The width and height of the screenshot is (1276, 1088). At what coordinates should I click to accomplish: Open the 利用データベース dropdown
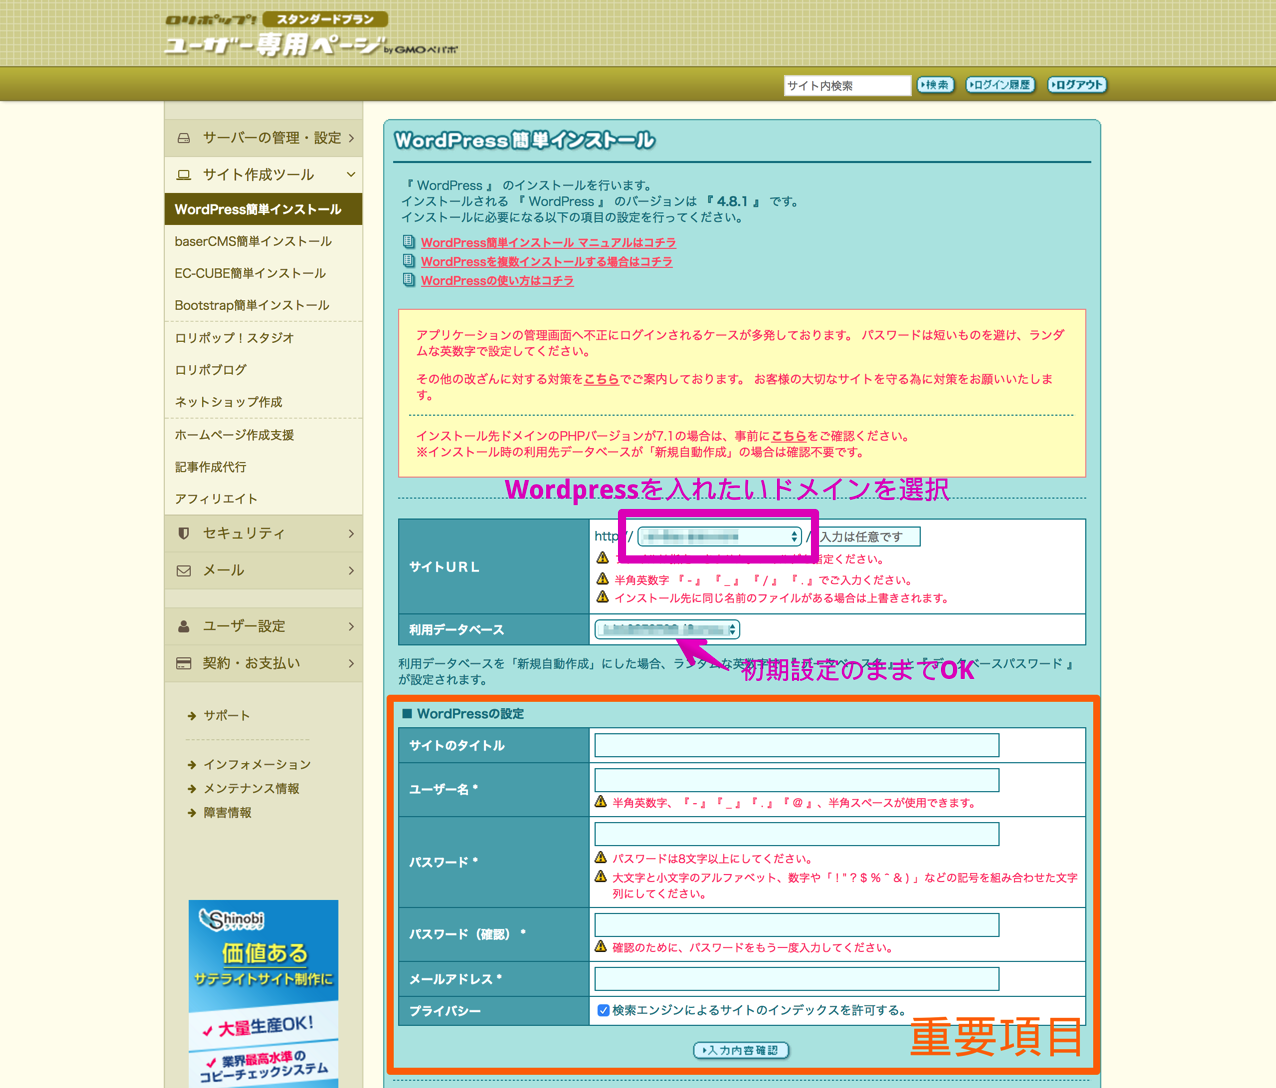667,629
